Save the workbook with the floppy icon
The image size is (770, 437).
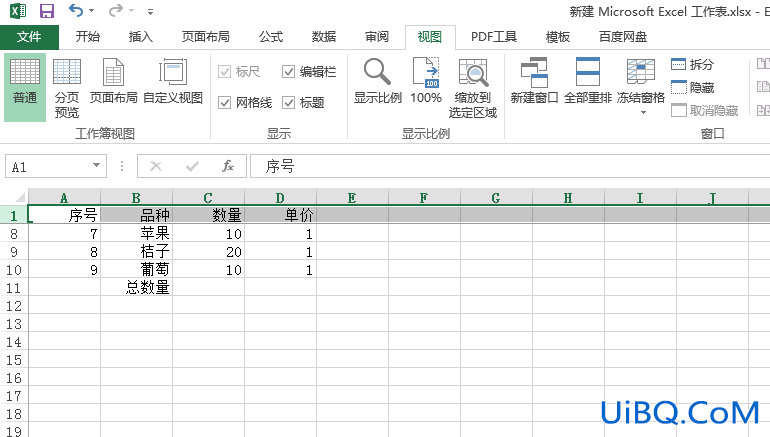47,10
